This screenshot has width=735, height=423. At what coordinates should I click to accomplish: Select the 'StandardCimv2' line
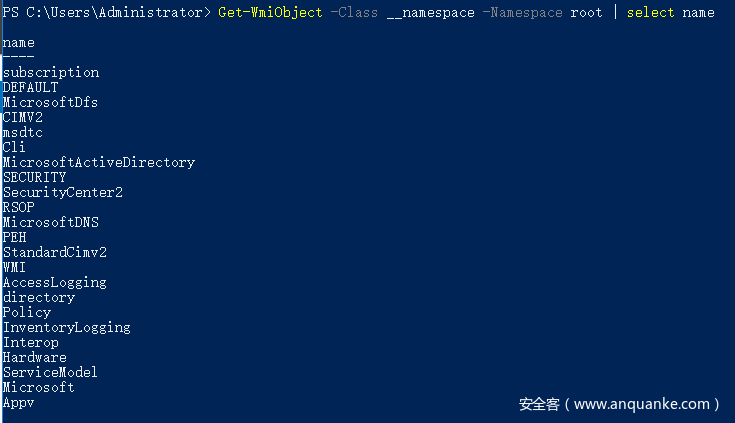click(x=55, y=252)
